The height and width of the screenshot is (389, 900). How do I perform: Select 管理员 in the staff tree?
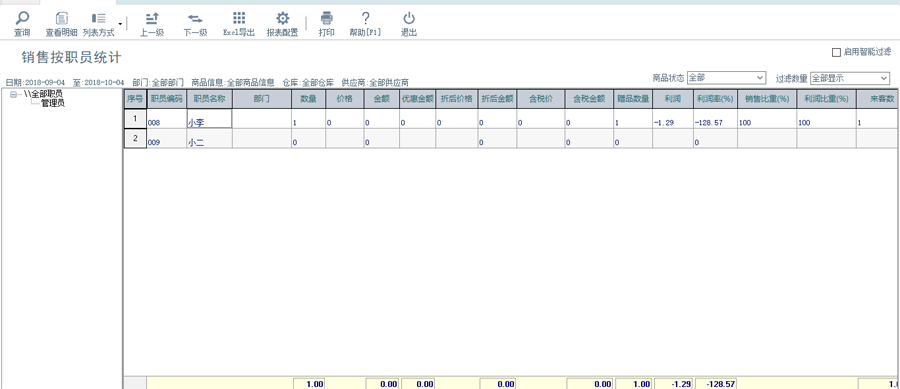(53, 103)
